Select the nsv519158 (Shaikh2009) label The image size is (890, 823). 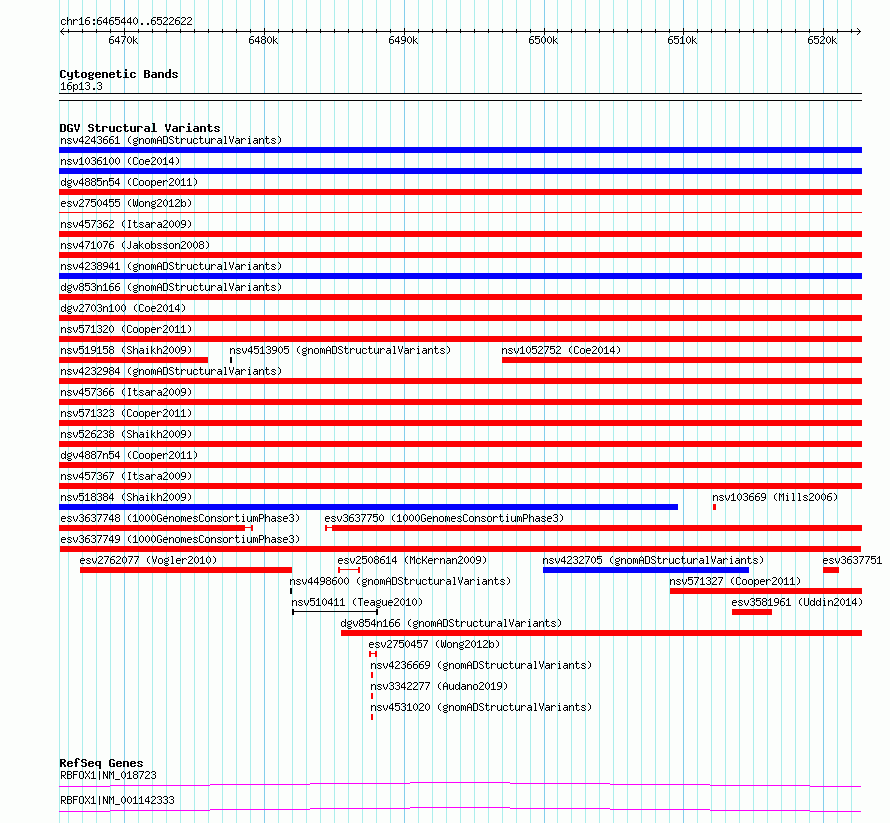(x=126, y=350)
